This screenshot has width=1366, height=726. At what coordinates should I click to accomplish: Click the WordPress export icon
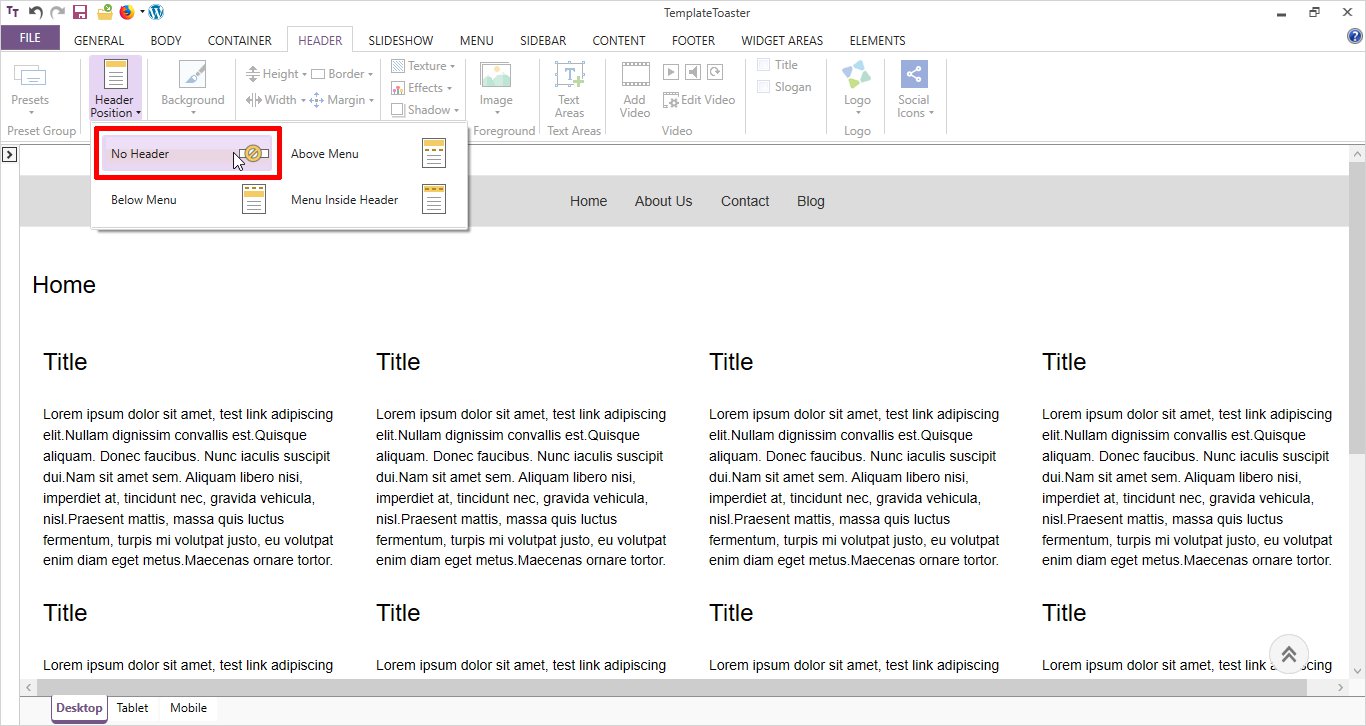tap(156, 13)
